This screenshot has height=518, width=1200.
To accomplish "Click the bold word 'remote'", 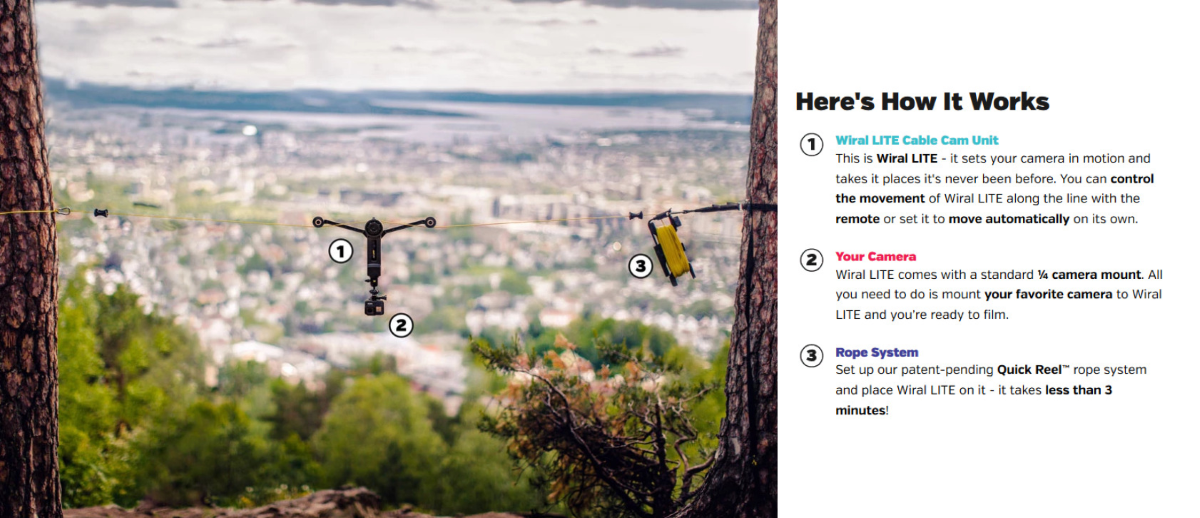I will pyautogui.click(x=857, y=219).
